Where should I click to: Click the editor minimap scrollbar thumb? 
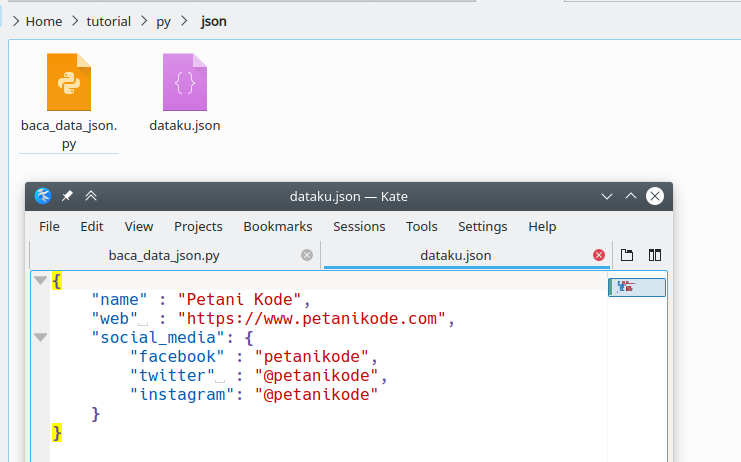pyautogui.click(x=637, y=287)
